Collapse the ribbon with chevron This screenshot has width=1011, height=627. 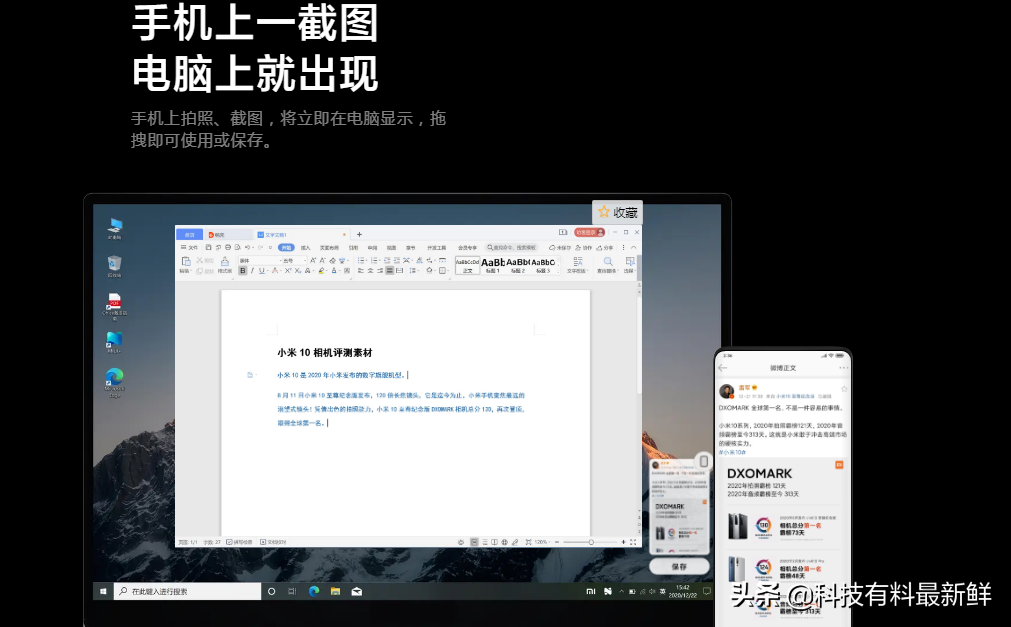point(633,248)
